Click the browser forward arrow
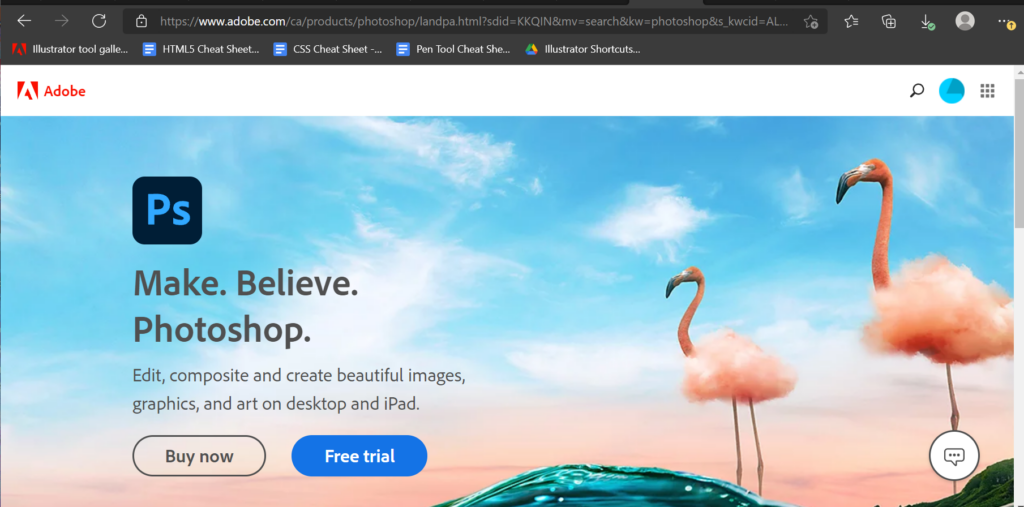The image size is (1024, 507). (x=61, y=21)
